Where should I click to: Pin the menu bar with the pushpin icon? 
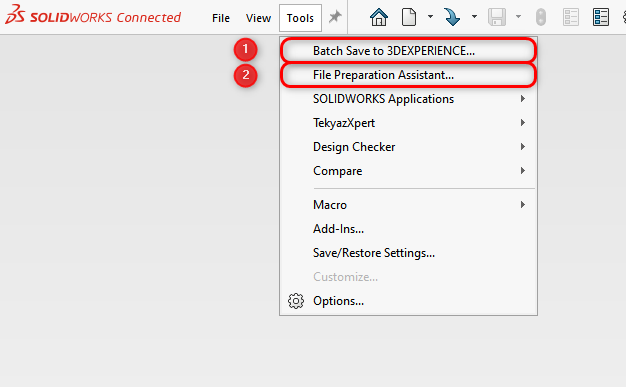(335, 17)
